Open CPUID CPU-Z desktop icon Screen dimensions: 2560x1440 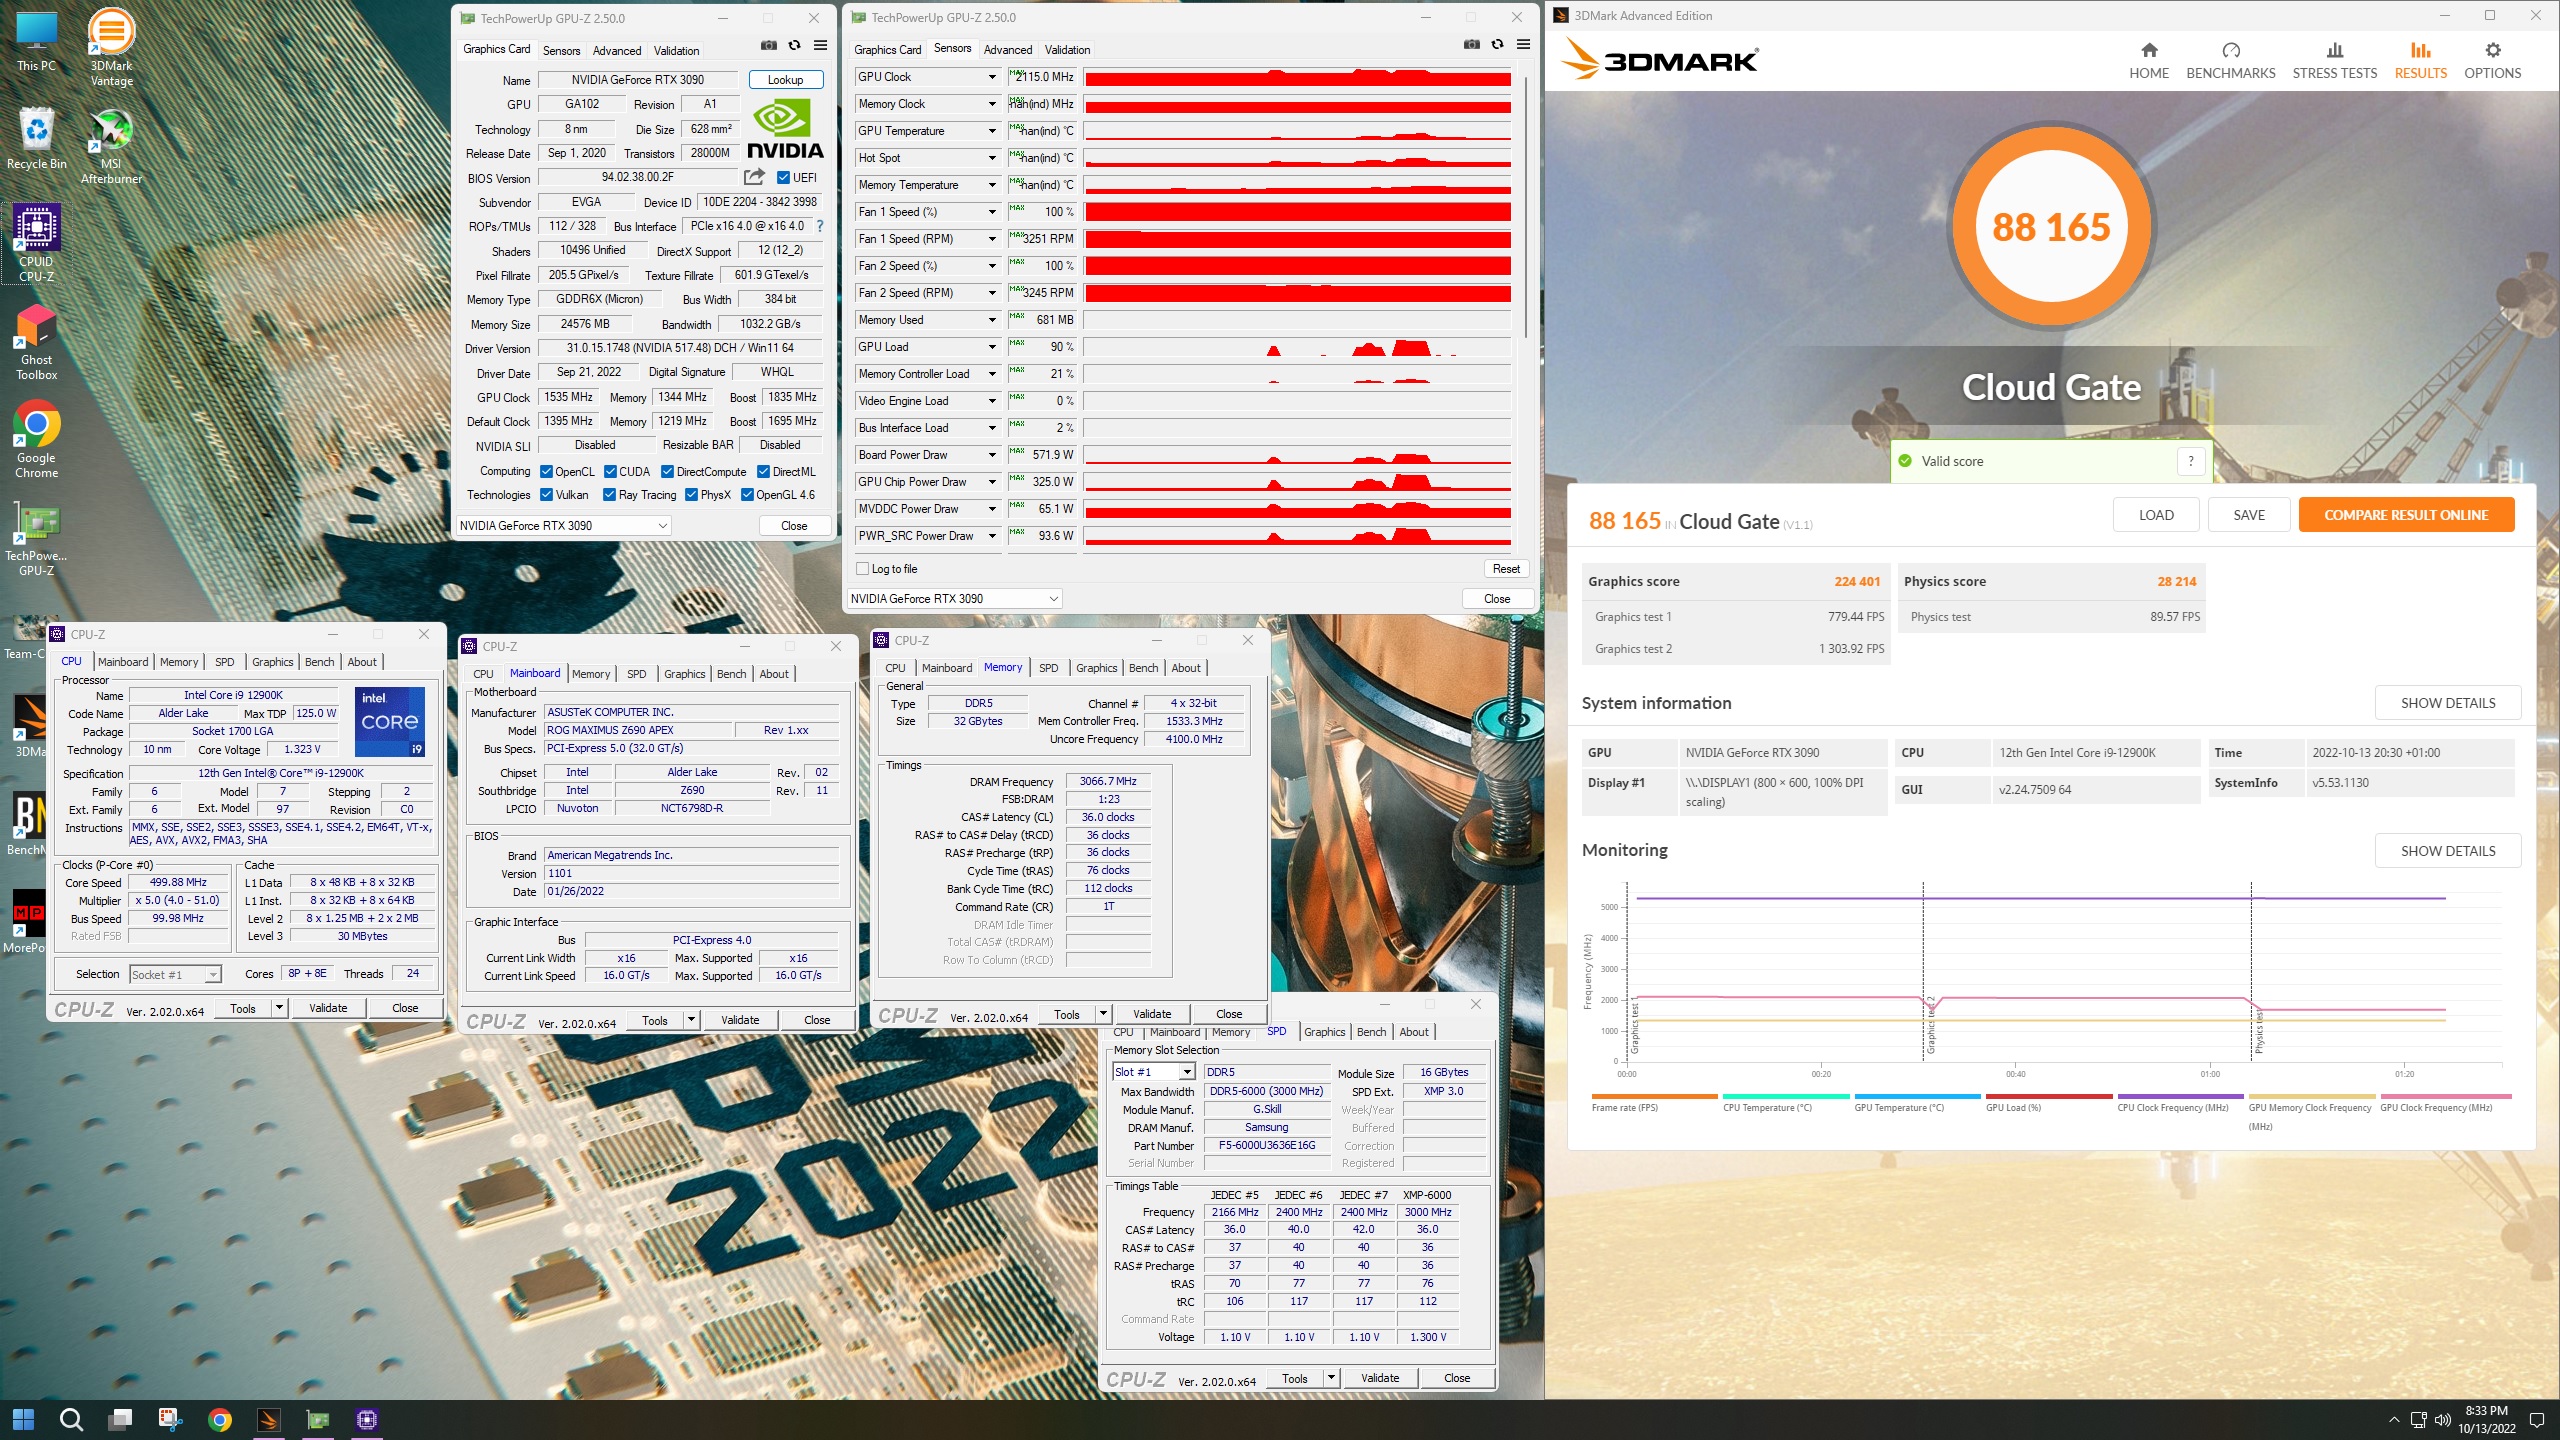tap(36, 243)
